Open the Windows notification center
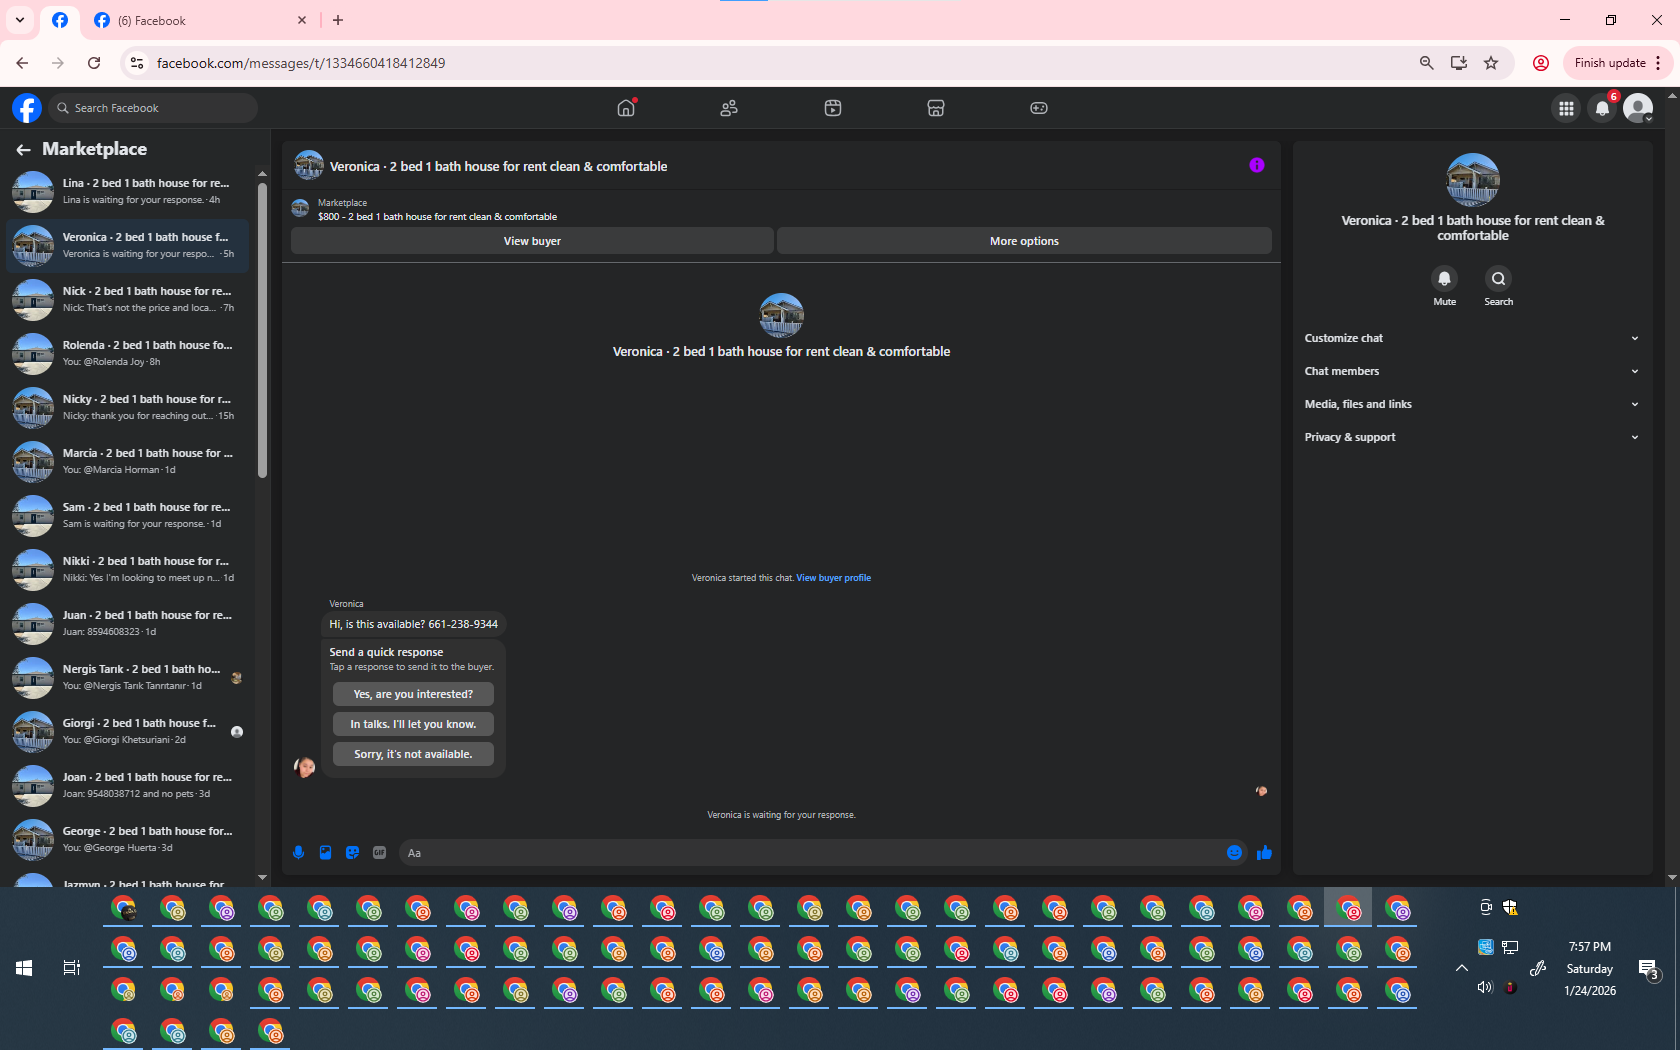1680x1050 pixels. click(1648, 968)
